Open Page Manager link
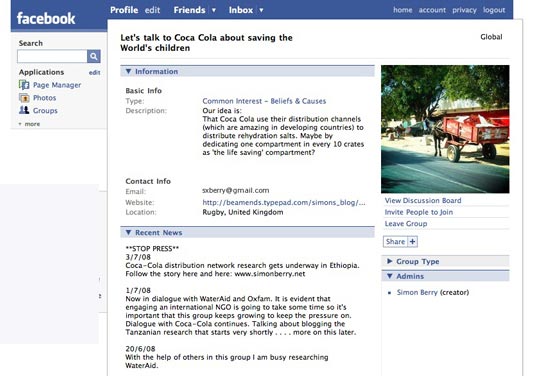This screenshot has width=537, height=376. [x=57, y=85]
